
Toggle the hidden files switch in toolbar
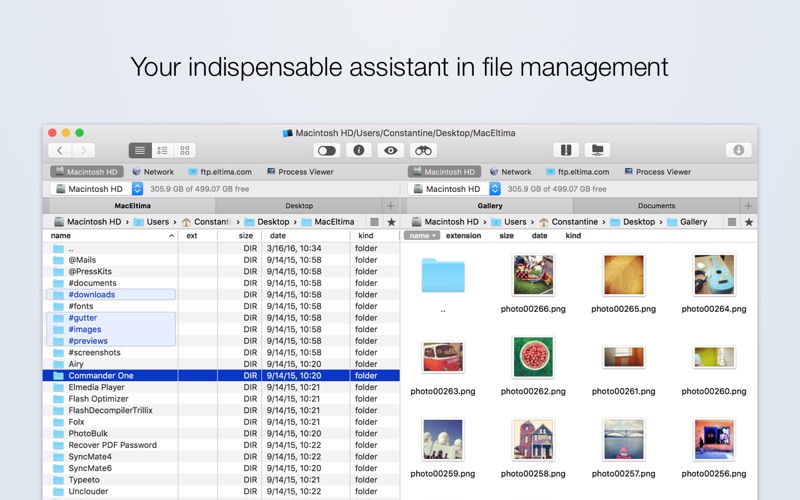(326, 150)
